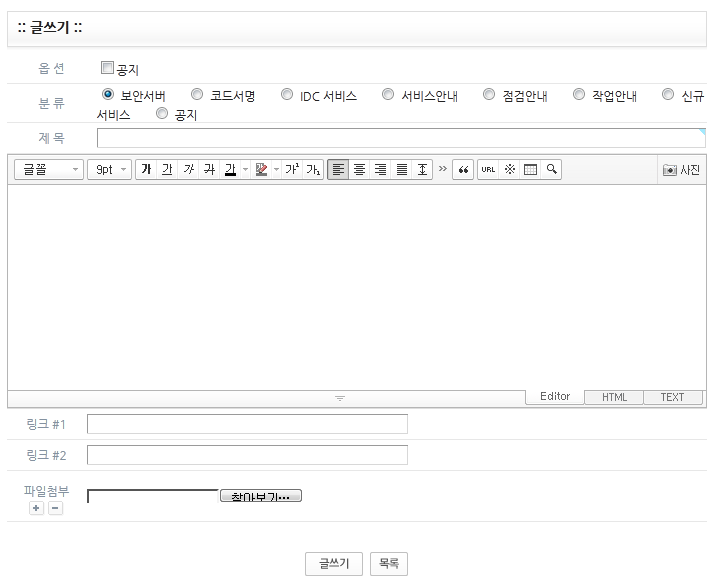Toggle bold text formatting
This screenshot has width=719, height=582.
coord(146,170)
